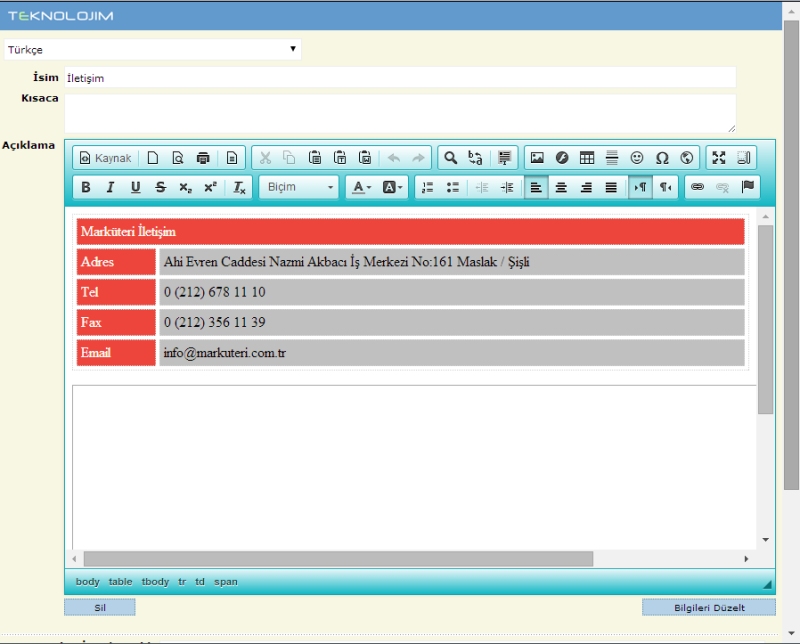Click the Preview document icon
Image resolution: width=800 pixels, height=644 pixels.
(x=178, y=158)
